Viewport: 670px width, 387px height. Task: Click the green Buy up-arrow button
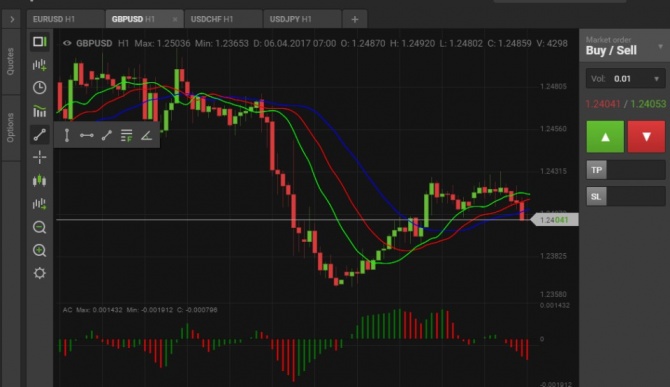click(605, 137)
